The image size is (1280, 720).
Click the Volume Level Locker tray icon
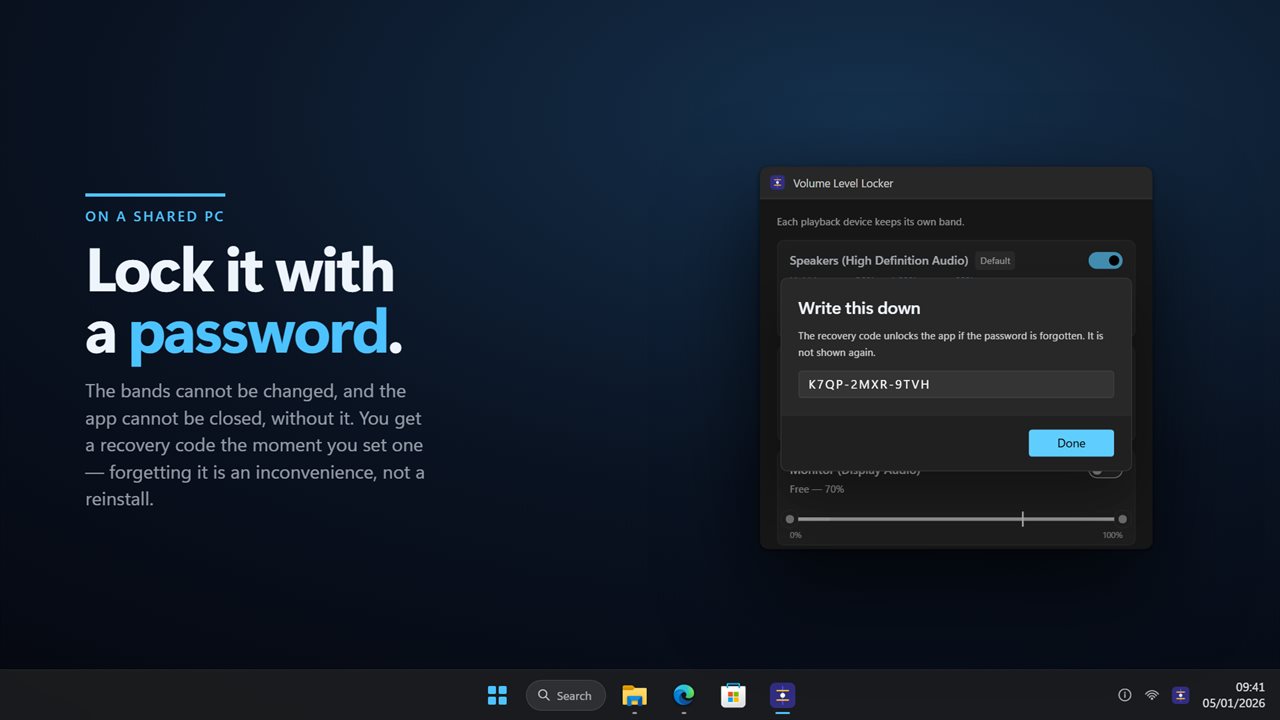click(1181, 695)
